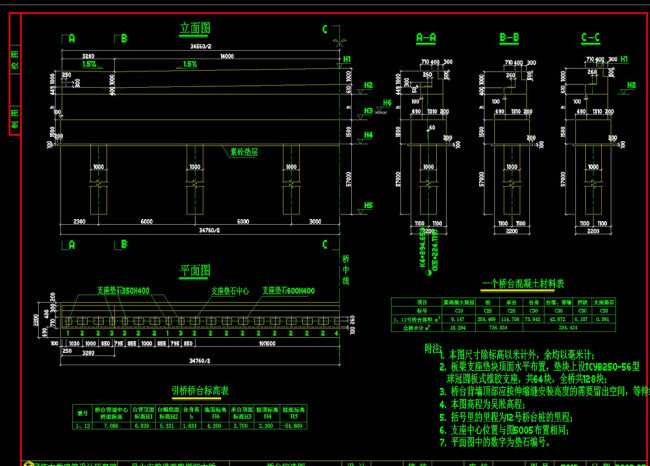The width and height of the screenshot is (650, 466).
Task: Click note 1 about 本图尺寸除标高以米计外
Action: click(517, 355)
